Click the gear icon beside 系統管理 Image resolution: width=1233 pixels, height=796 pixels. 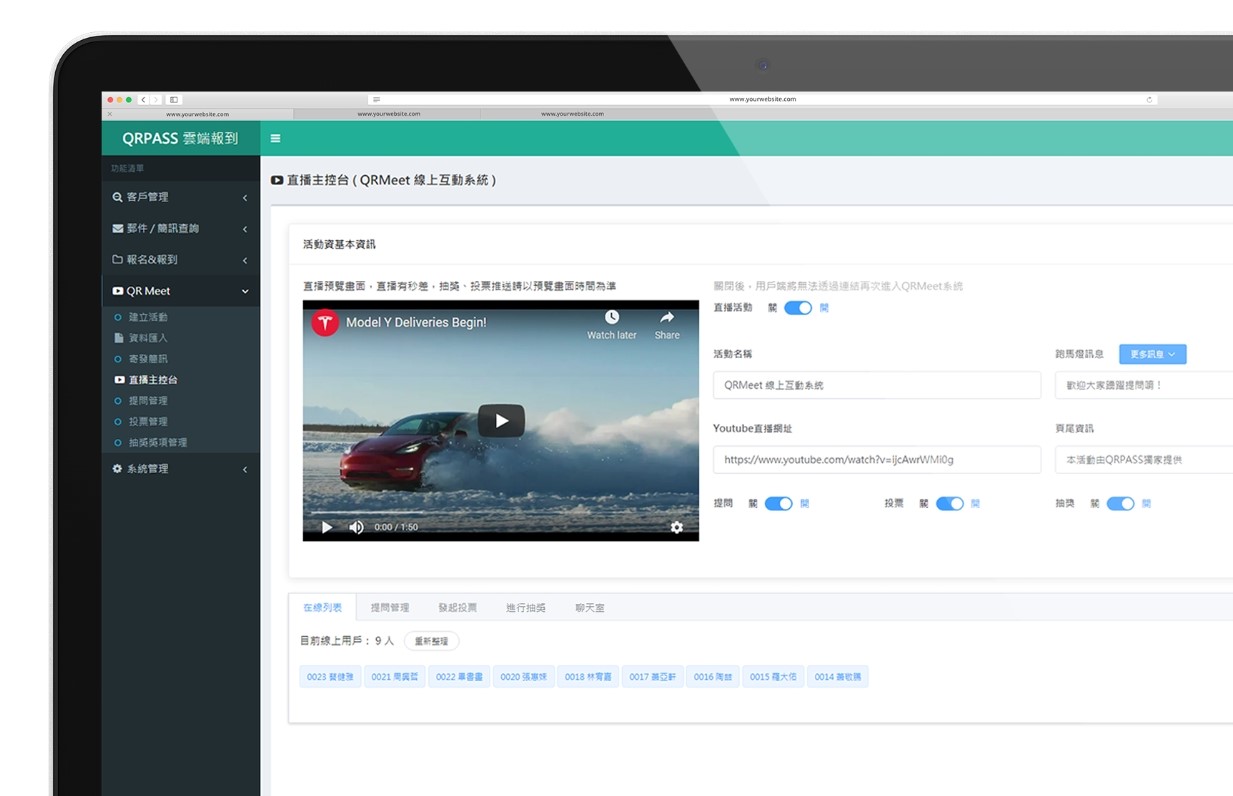(118, 469)
